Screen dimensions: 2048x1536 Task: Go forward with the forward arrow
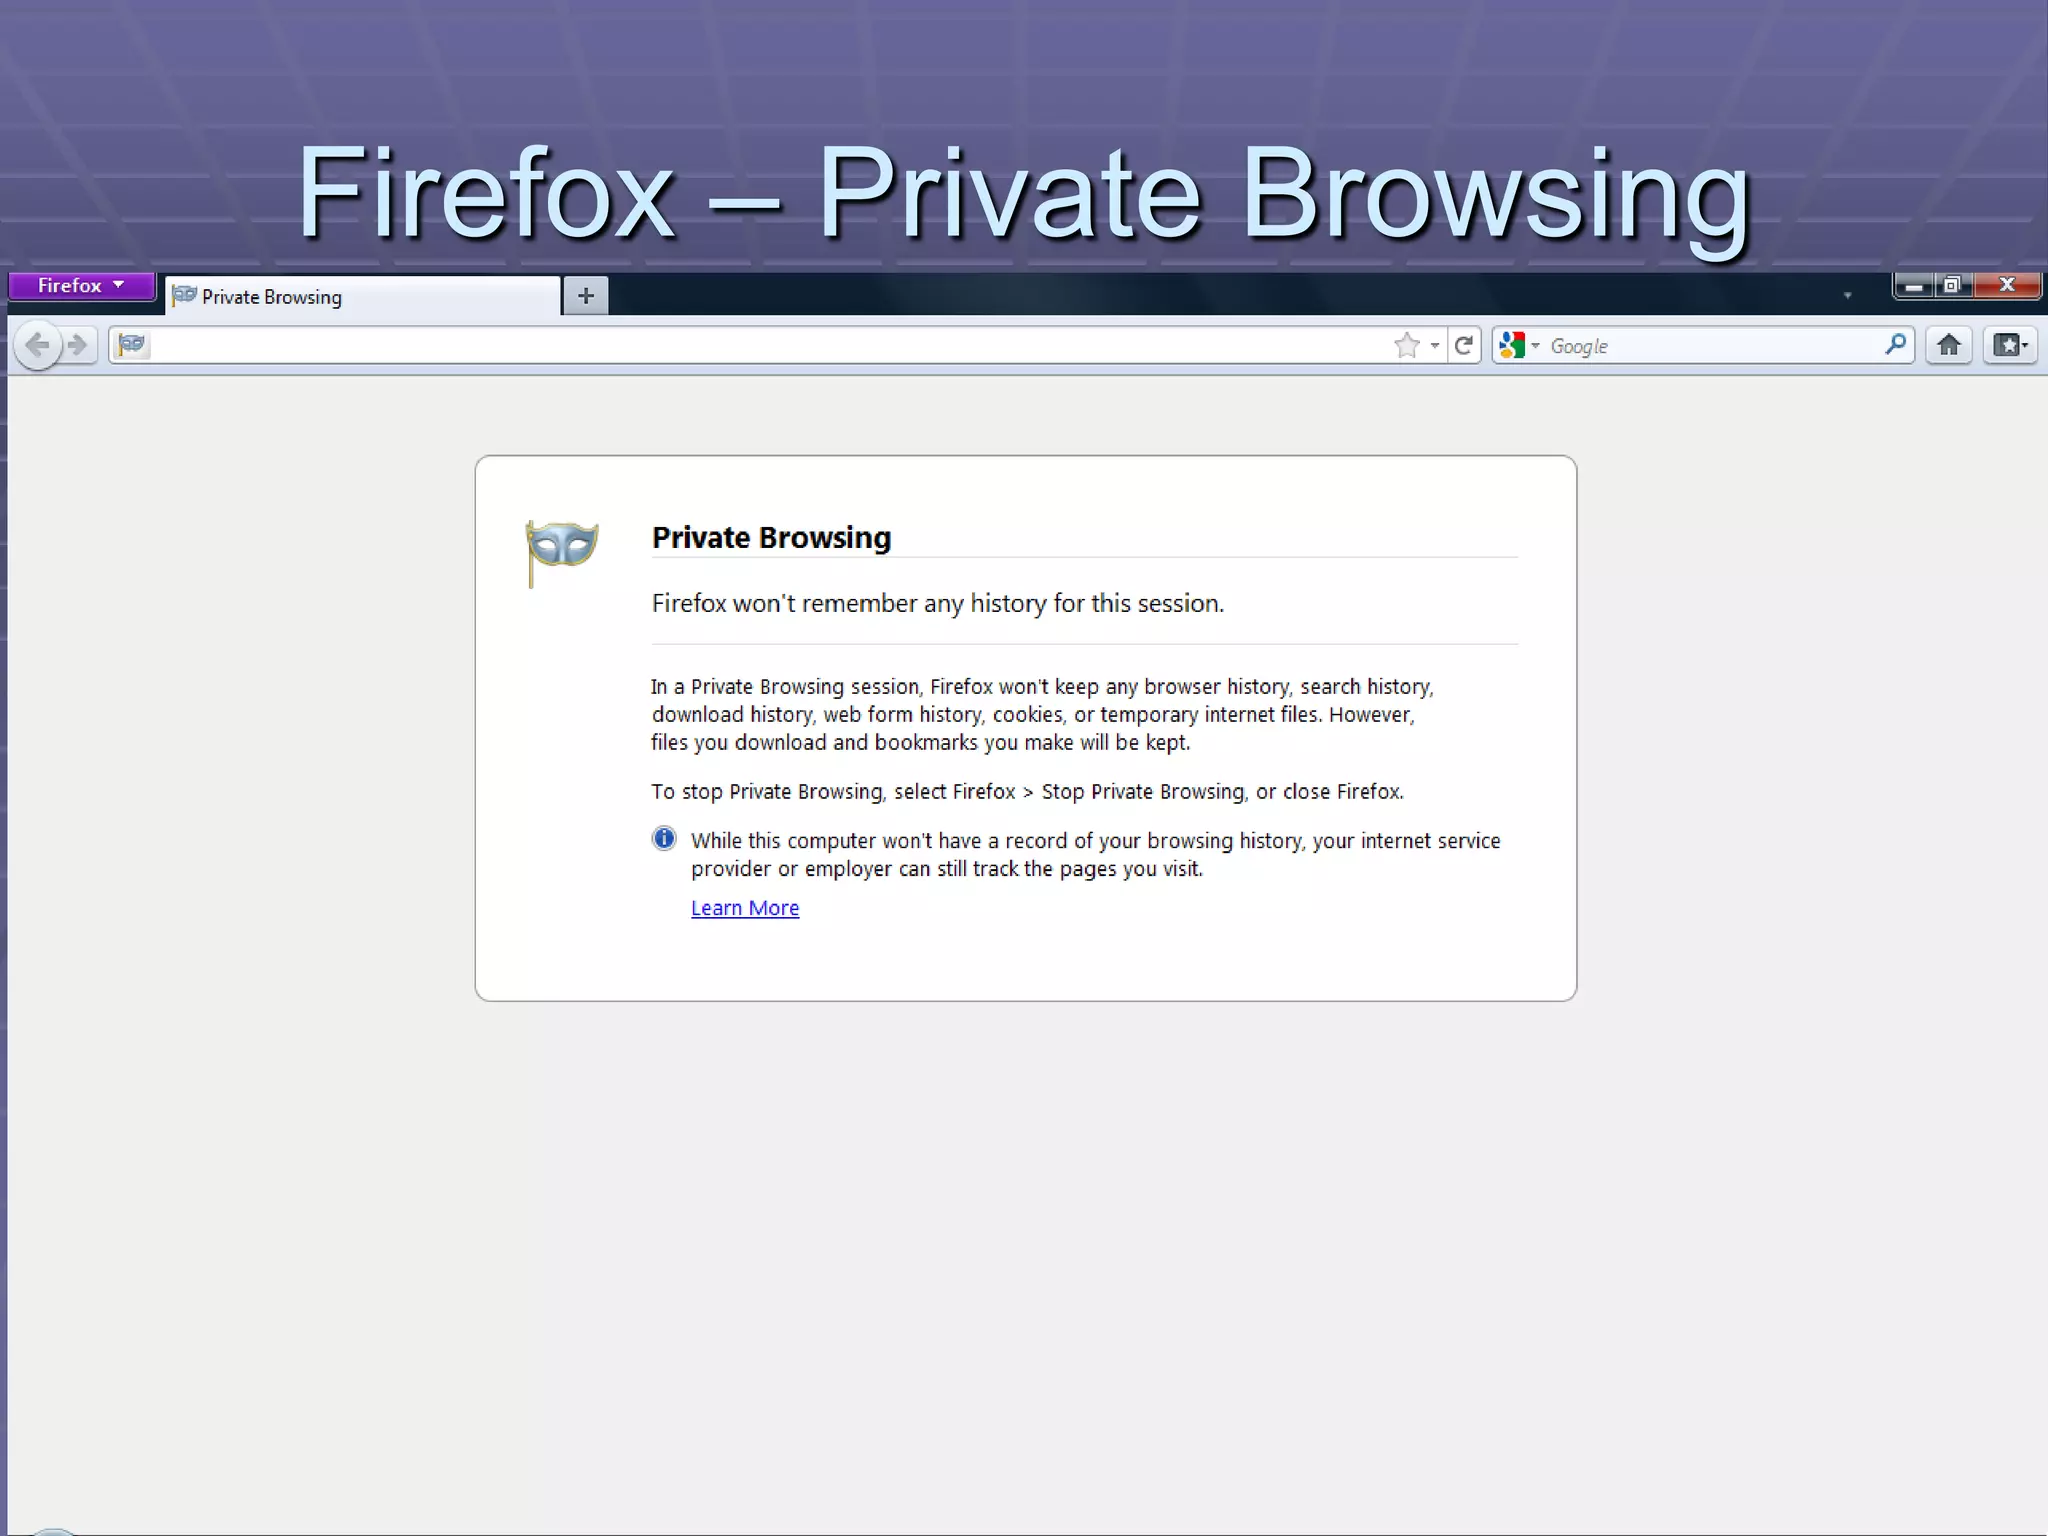[78, 346]
